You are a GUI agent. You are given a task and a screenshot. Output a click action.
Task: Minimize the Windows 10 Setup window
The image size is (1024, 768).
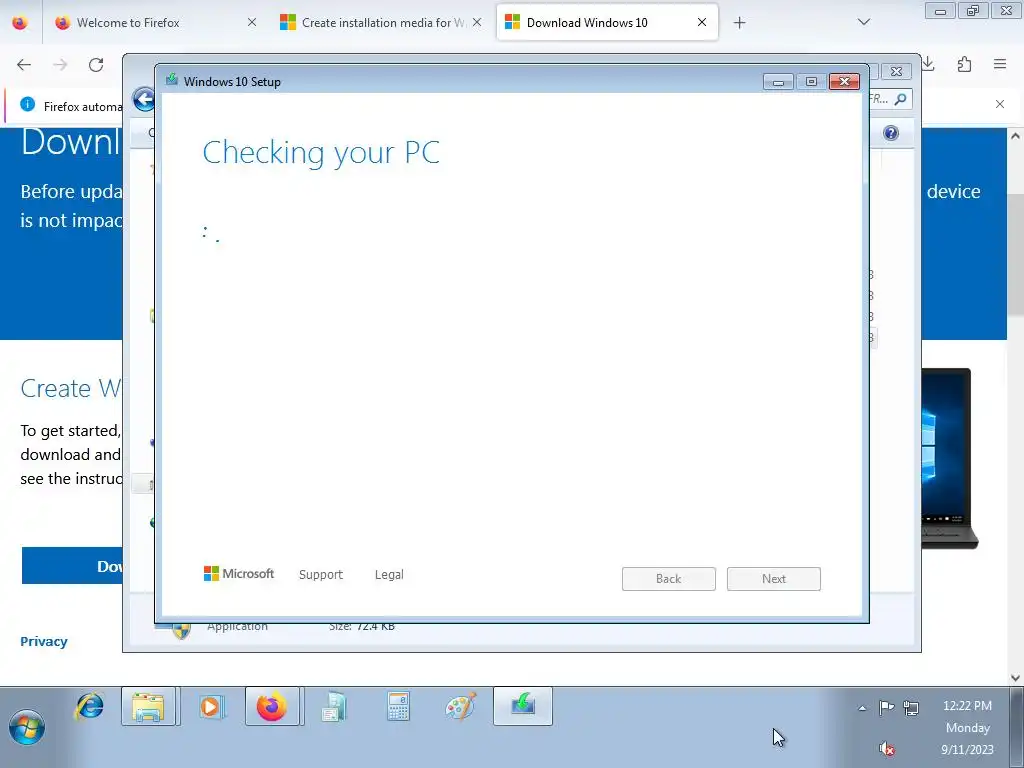[x=778, y=82]
